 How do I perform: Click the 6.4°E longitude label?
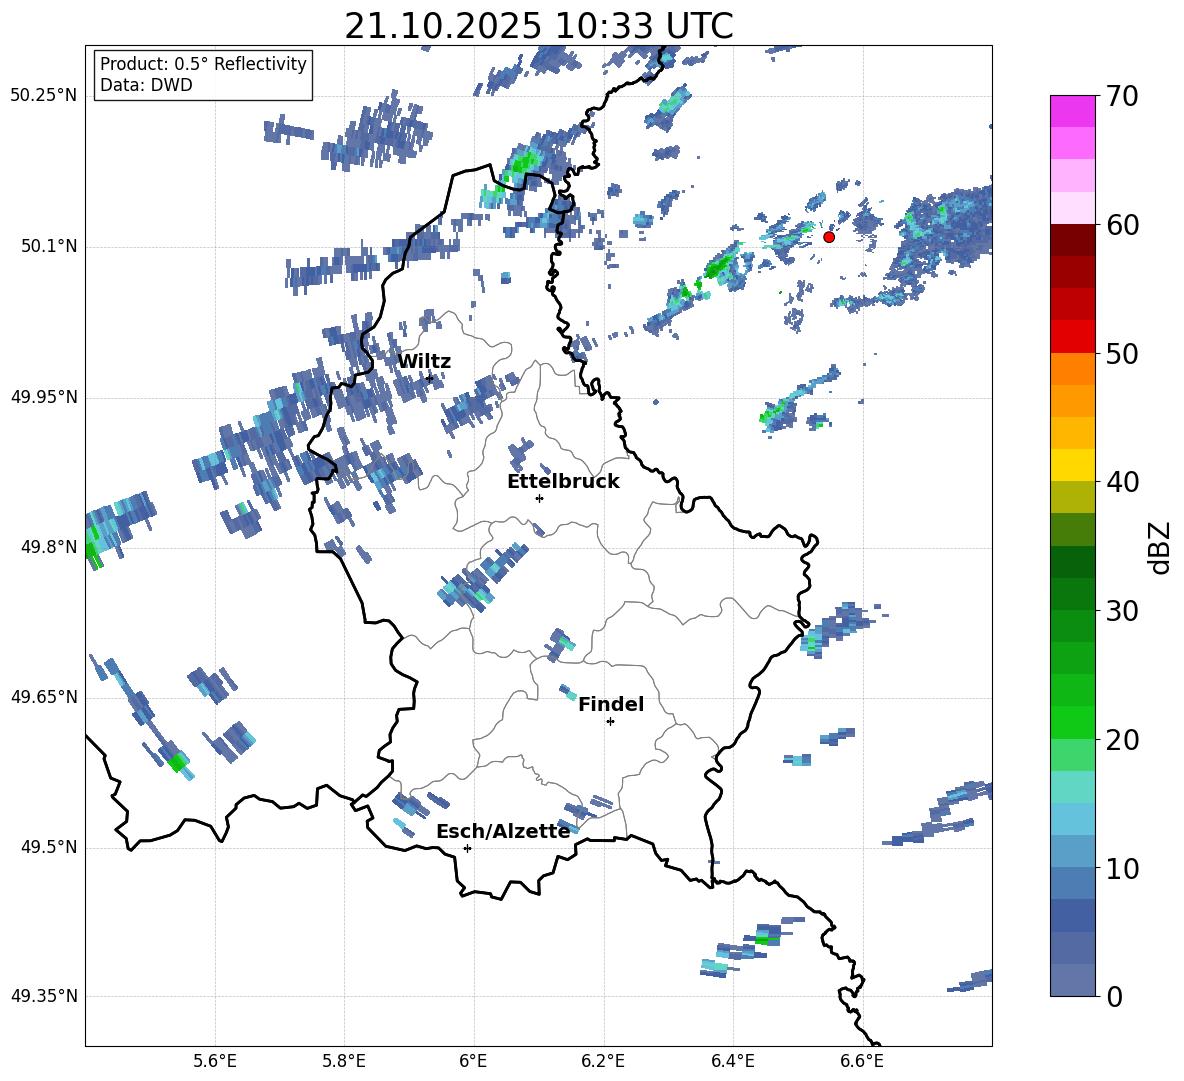pyautogui.click(x=732, y=1061)
